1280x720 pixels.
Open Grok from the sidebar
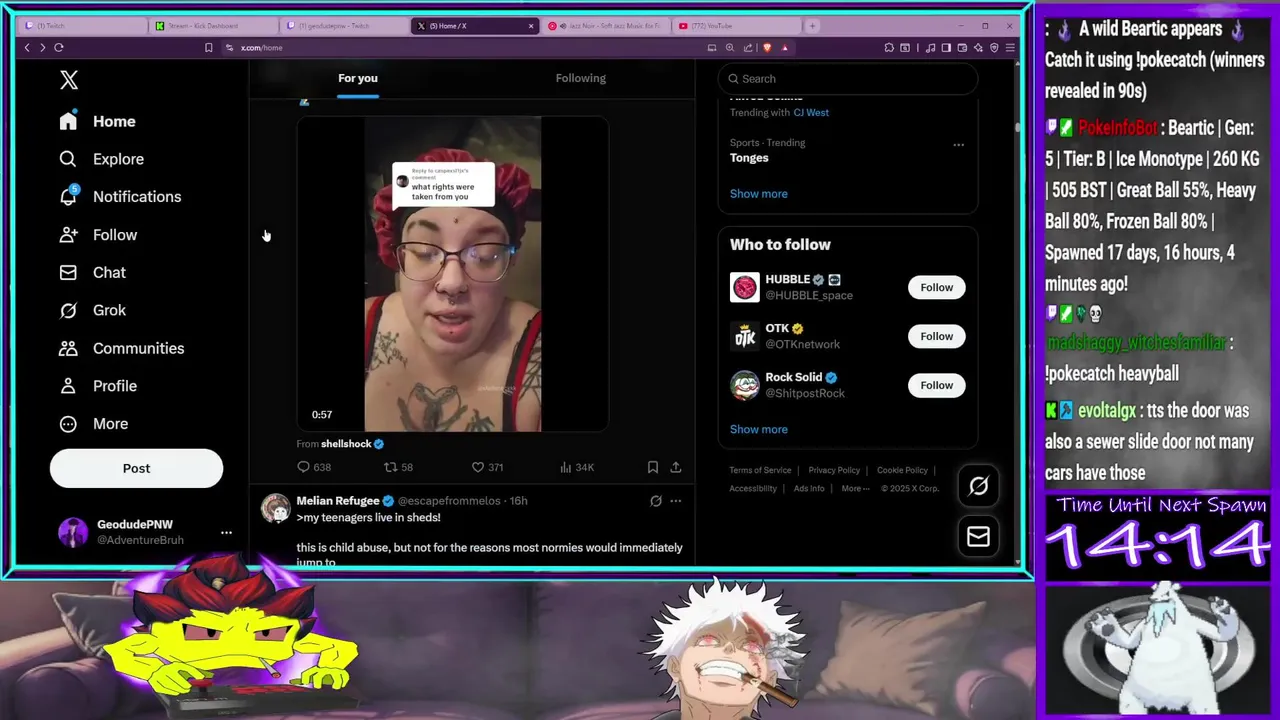92,310
